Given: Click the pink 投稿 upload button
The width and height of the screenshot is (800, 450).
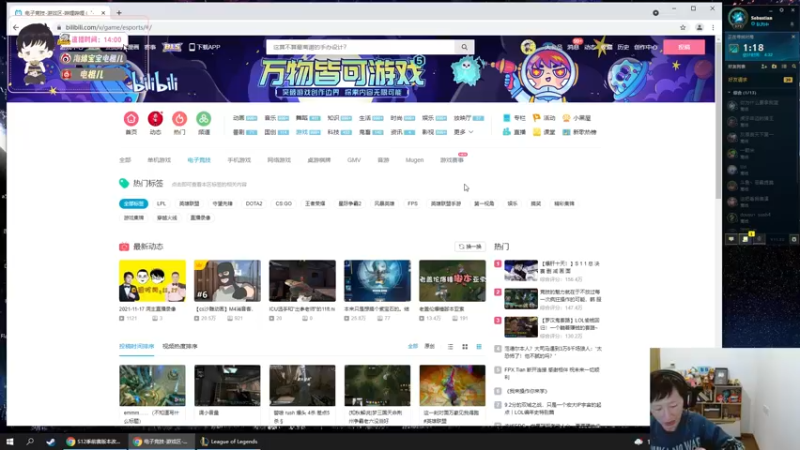Looking at the screenshot, I should pos(684,47).
